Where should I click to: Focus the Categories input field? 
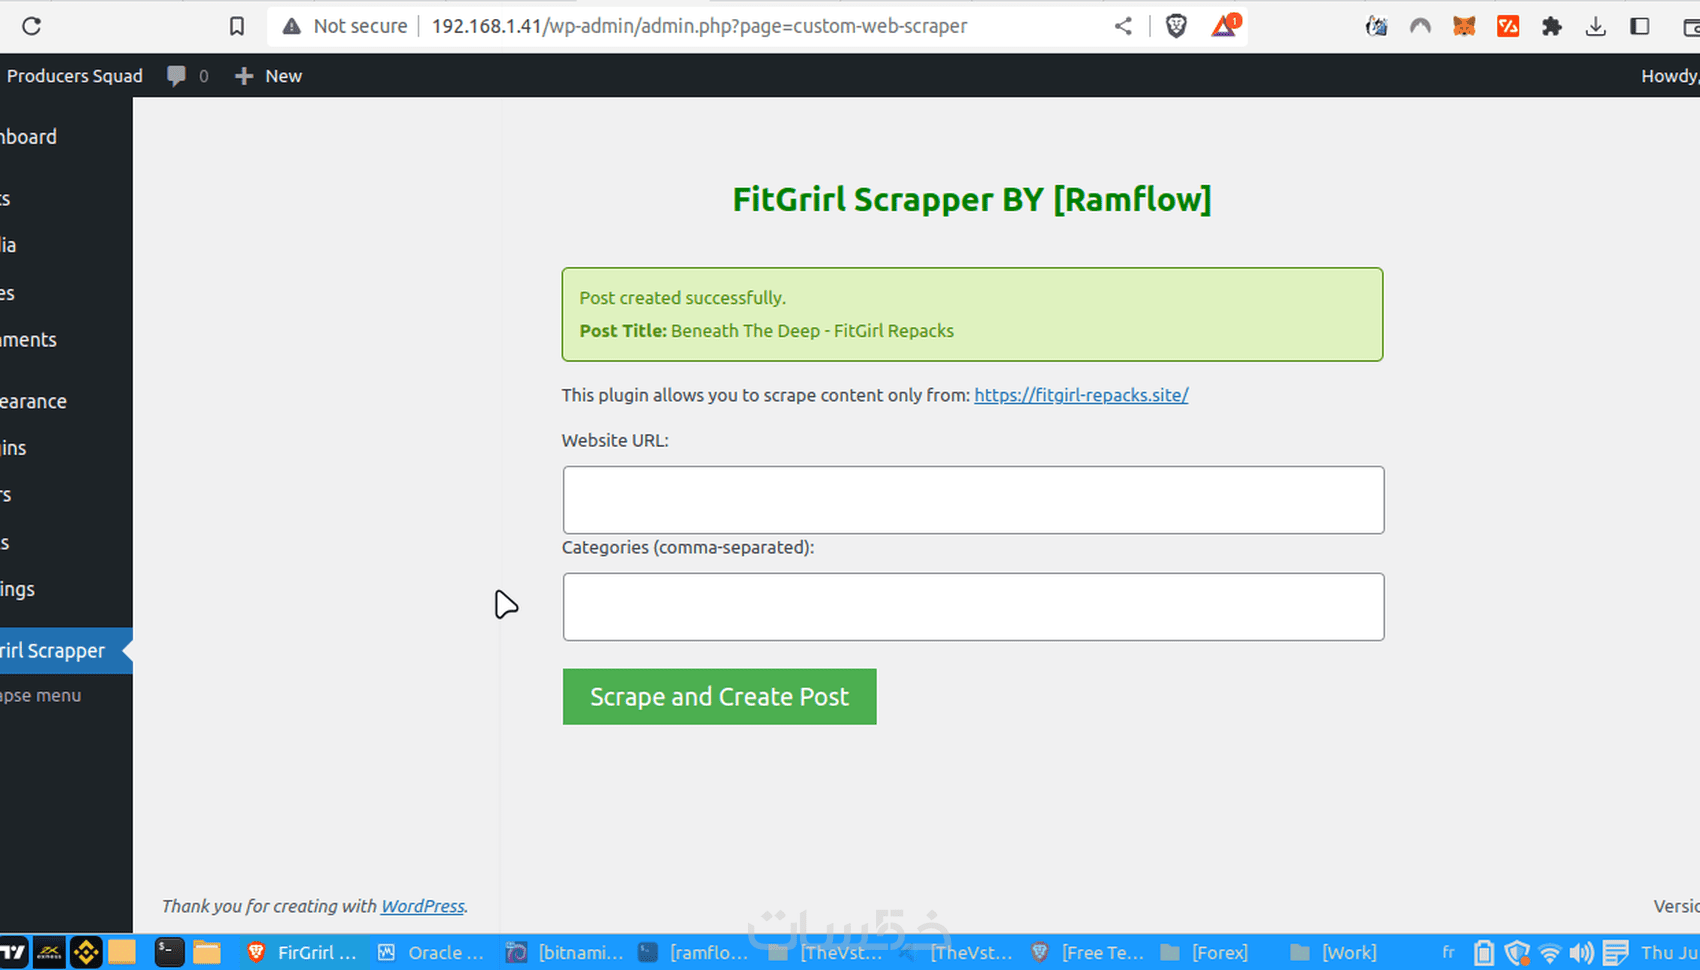click(973, 607)
